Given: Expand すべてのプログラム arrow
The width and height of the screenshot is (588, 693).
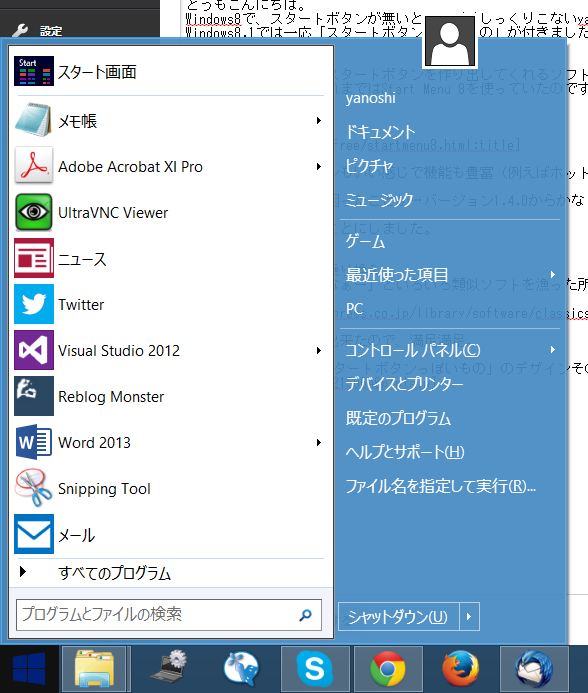Looking at the screenshot, I should coord(23,571).
